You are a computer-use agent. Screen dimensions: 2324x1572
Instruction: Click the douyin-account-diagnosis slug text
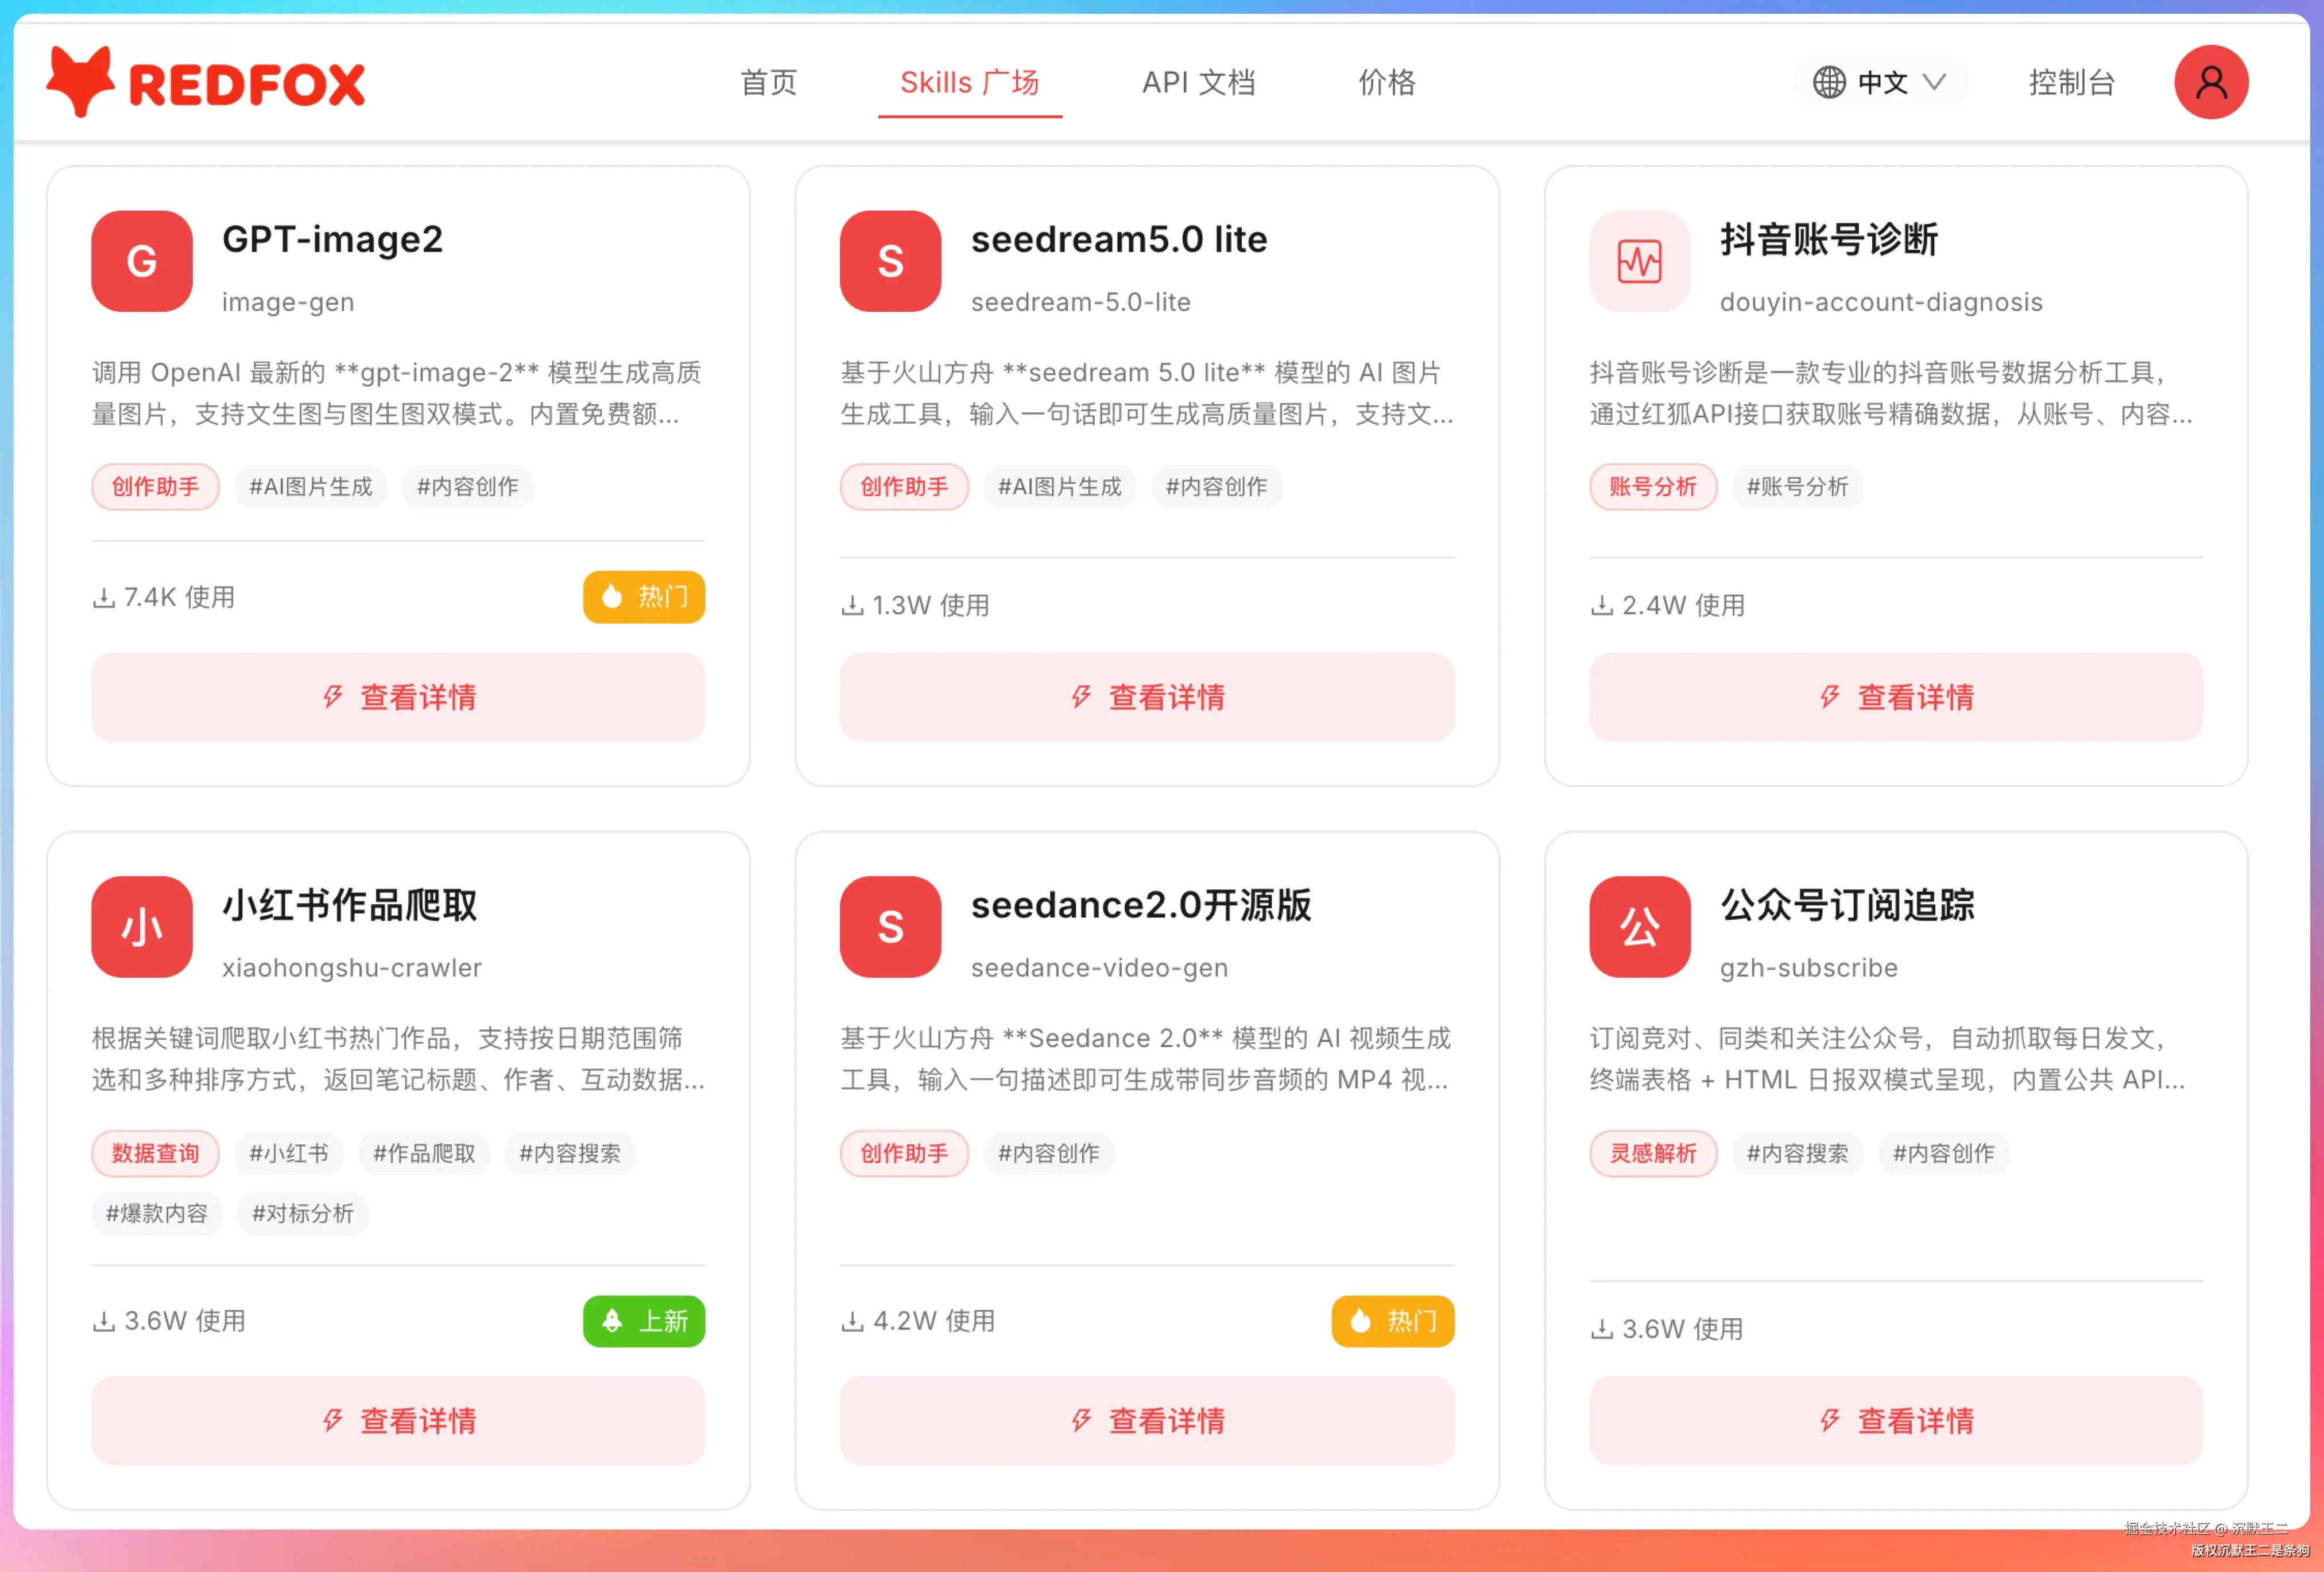pos(1881,302)
